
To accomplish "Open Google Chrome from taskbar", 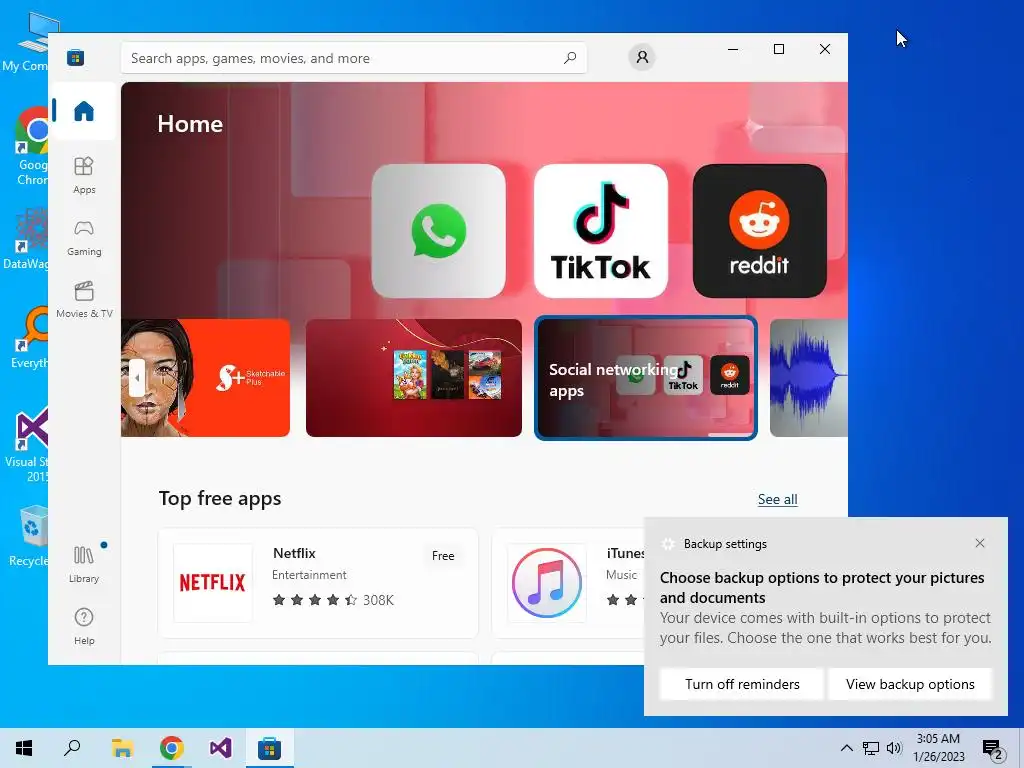I will coord(171,748).
